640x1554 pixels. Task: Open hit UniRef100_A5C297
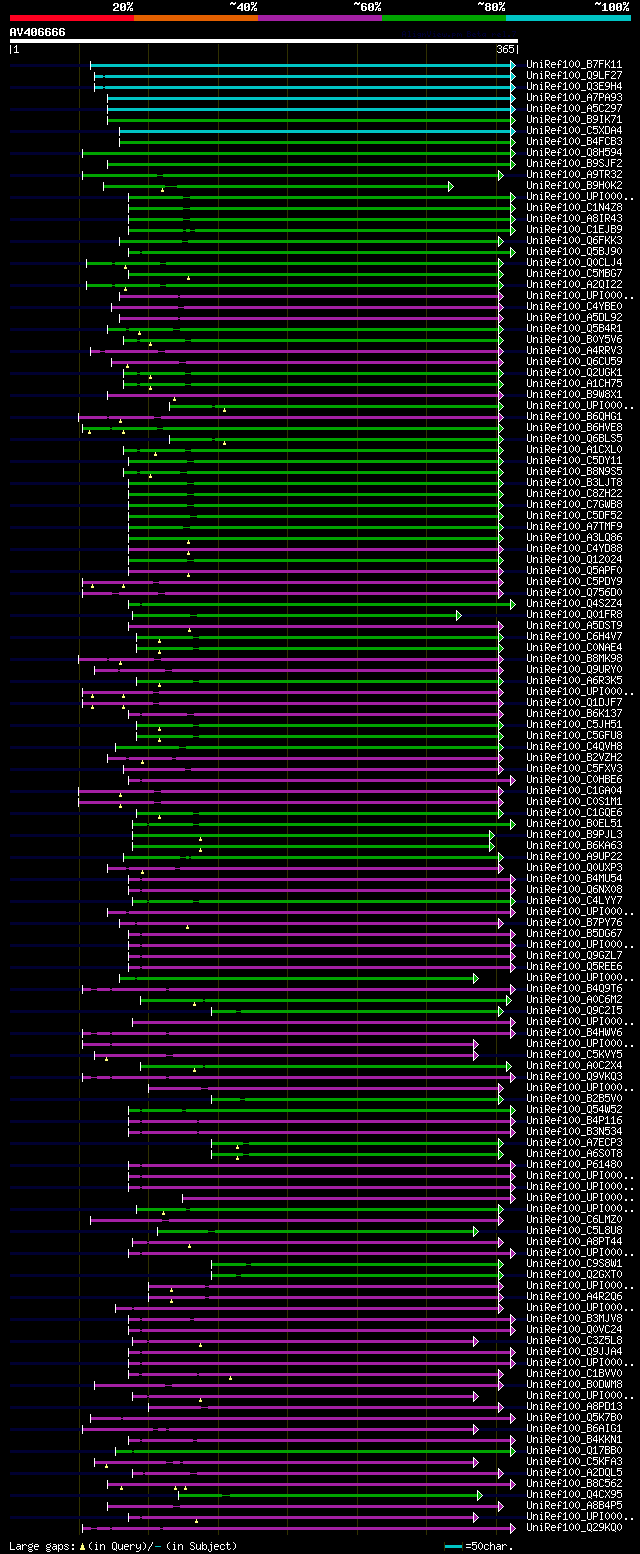click(x=574, y=108)
